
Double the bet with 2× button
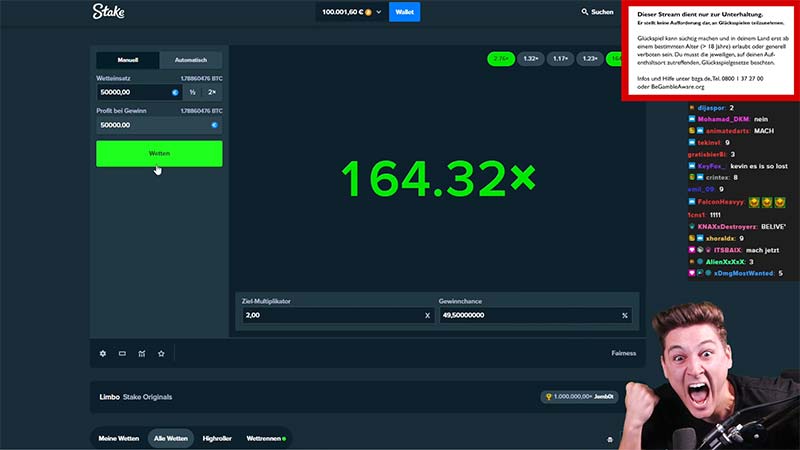point(212,92)
